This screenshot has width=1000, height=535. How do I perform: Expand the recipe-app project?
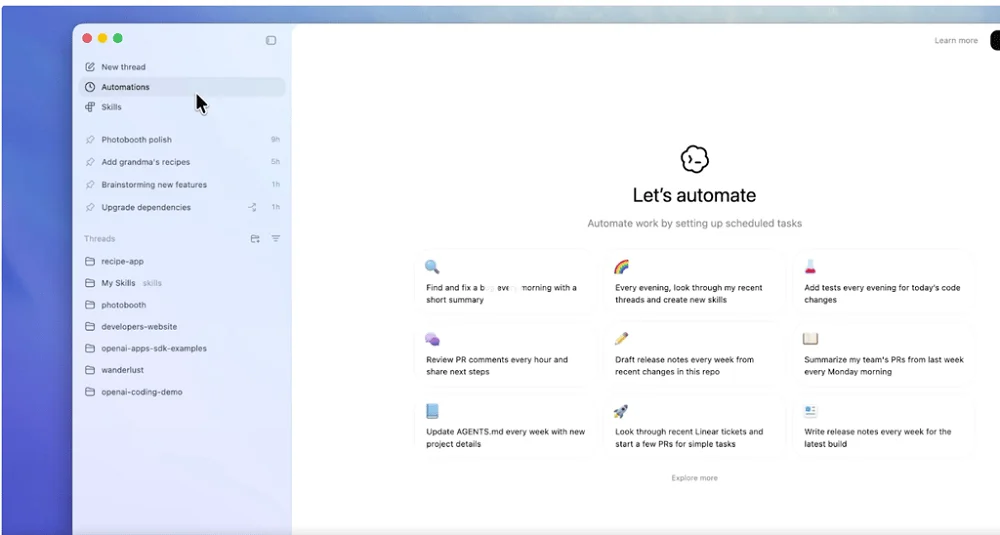[x=182, y=261]
